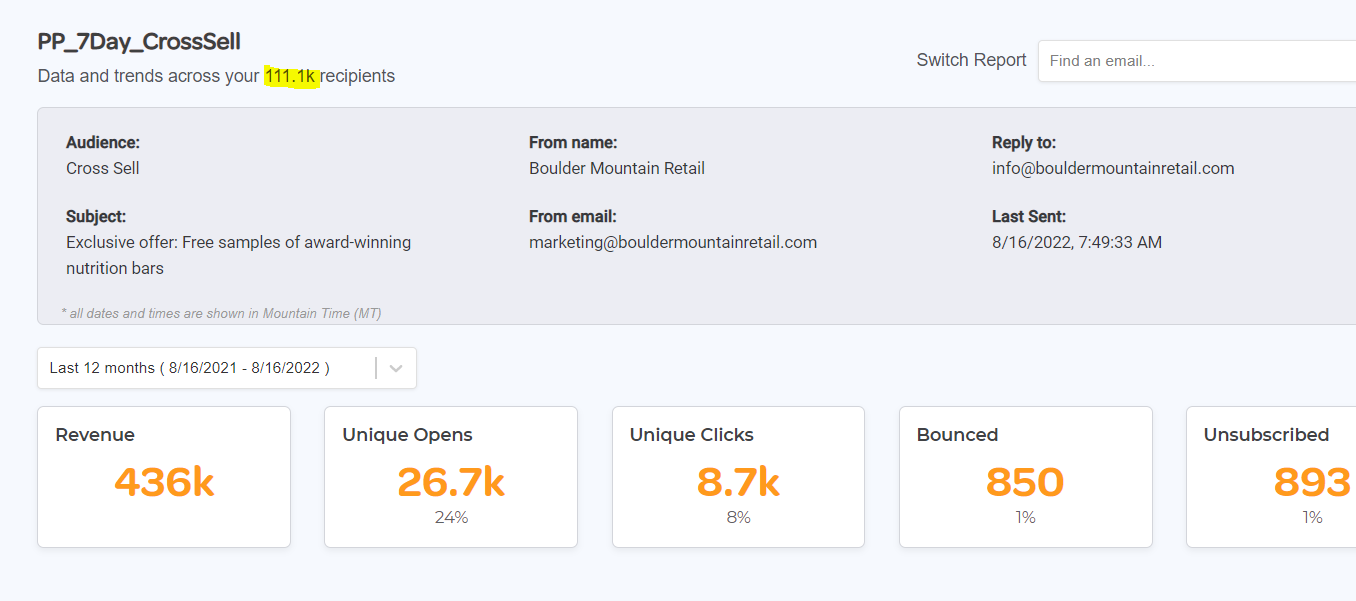Click the highlighted 111.1k recipients figure
Viewport: 1356px width, 601px height.
click(291, 76)
